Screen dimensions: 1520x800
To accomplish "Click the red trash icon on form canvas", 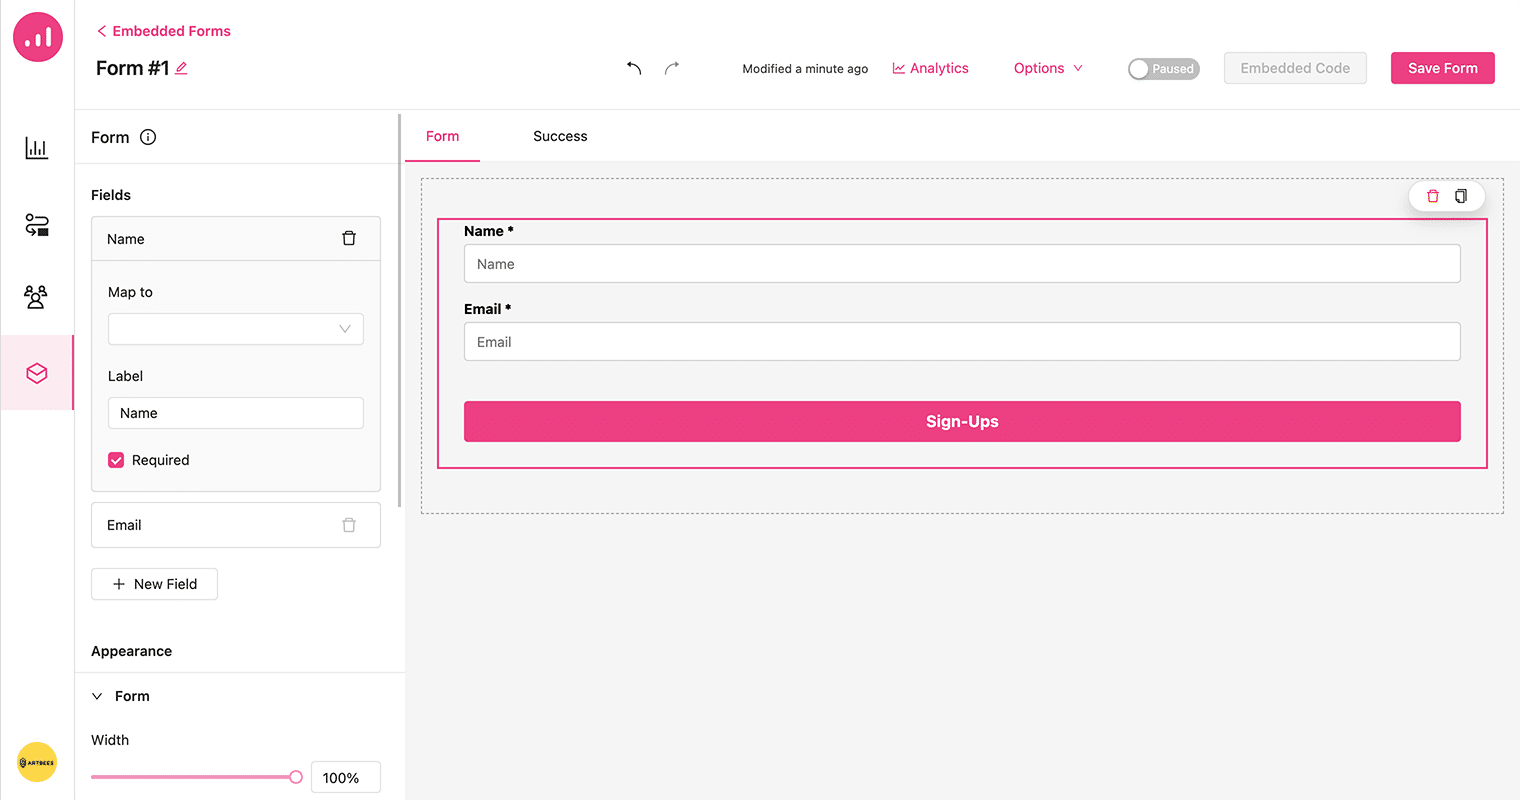I will (1432, 196).
